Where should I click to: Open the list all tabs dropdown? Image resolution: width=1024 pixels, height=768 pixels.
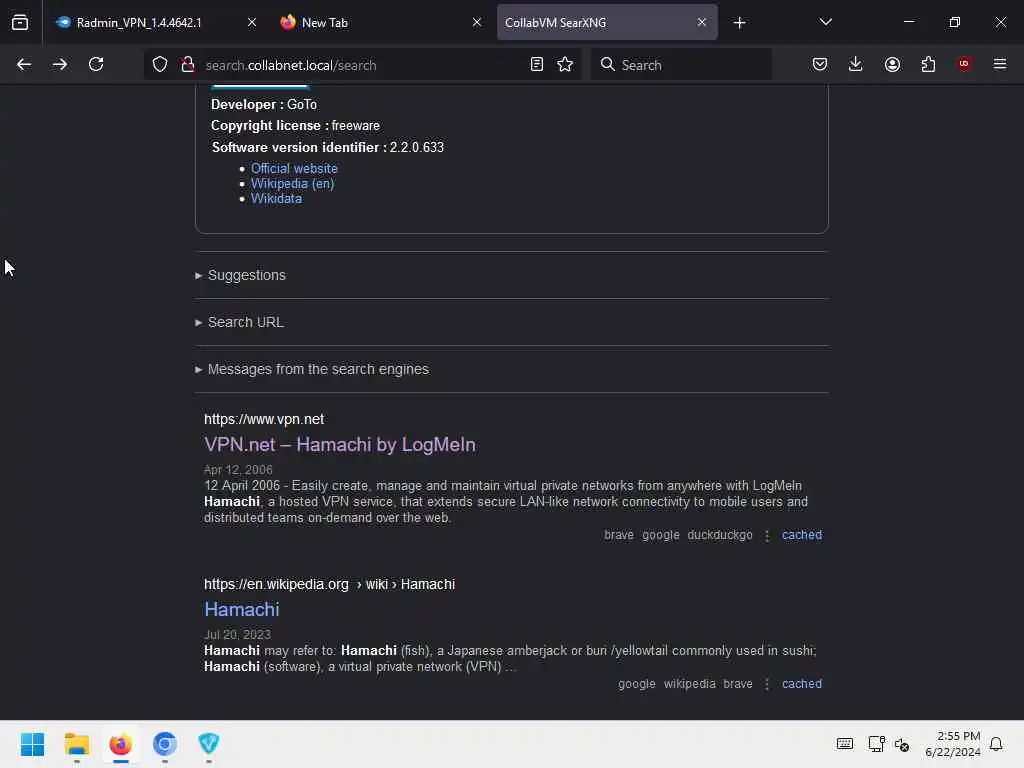(825, 22)
